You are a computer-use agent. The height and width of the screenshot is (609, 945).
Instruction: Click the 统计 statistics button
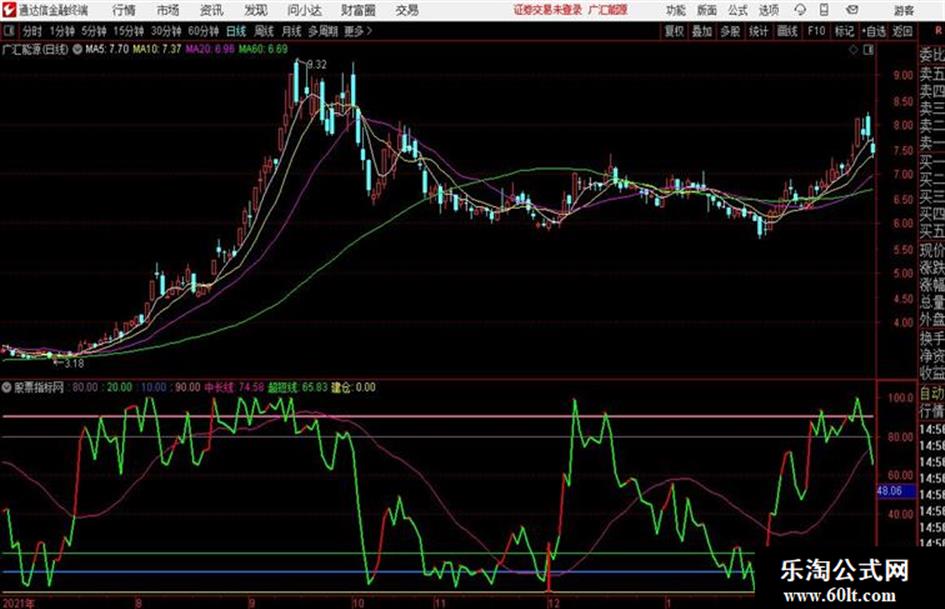coord(758,31)
